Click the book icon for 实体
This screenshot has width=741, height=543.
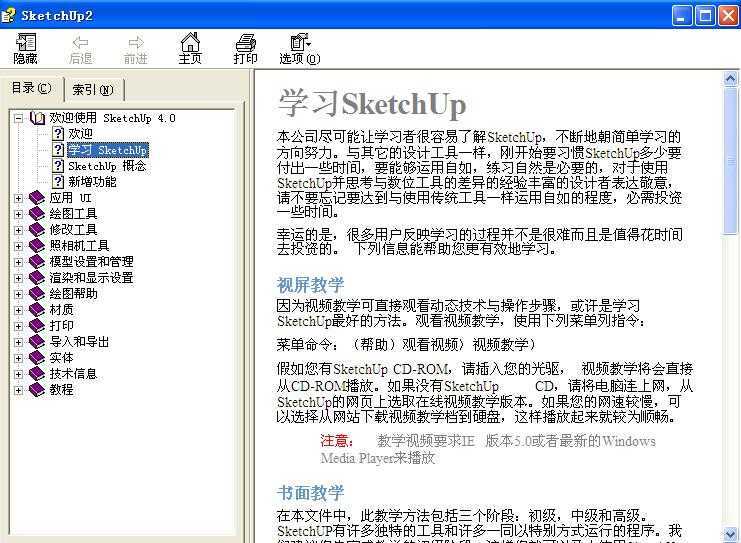[x=37, y=358]
